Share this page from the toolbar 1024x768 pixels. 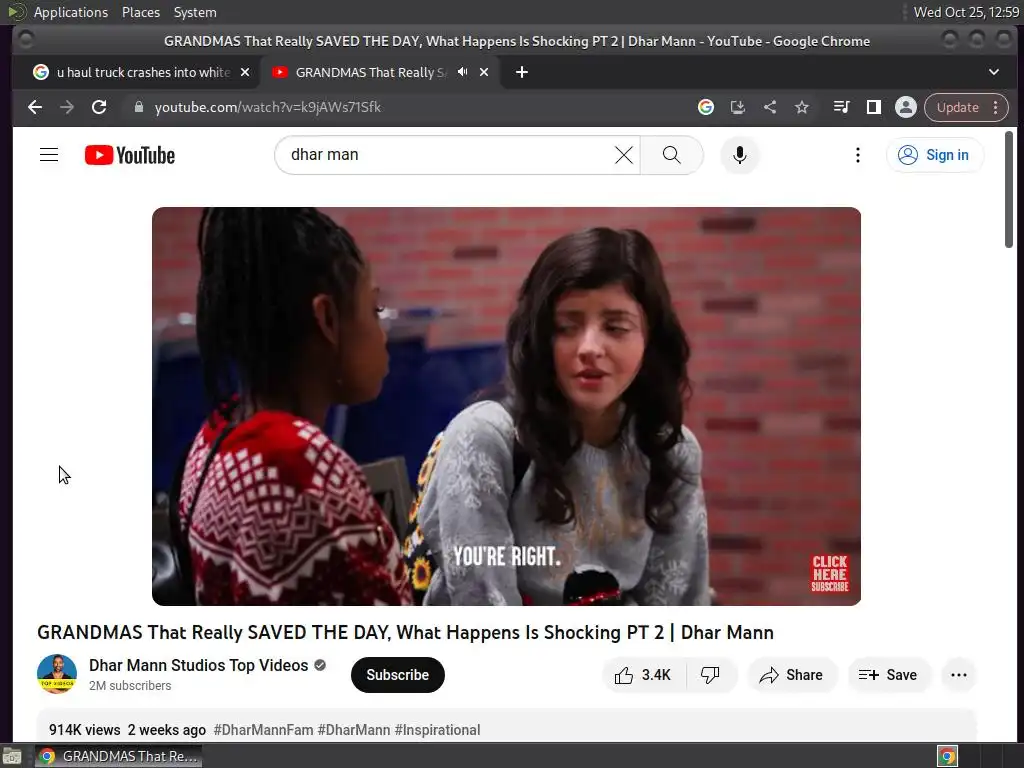tap(770, 107)
